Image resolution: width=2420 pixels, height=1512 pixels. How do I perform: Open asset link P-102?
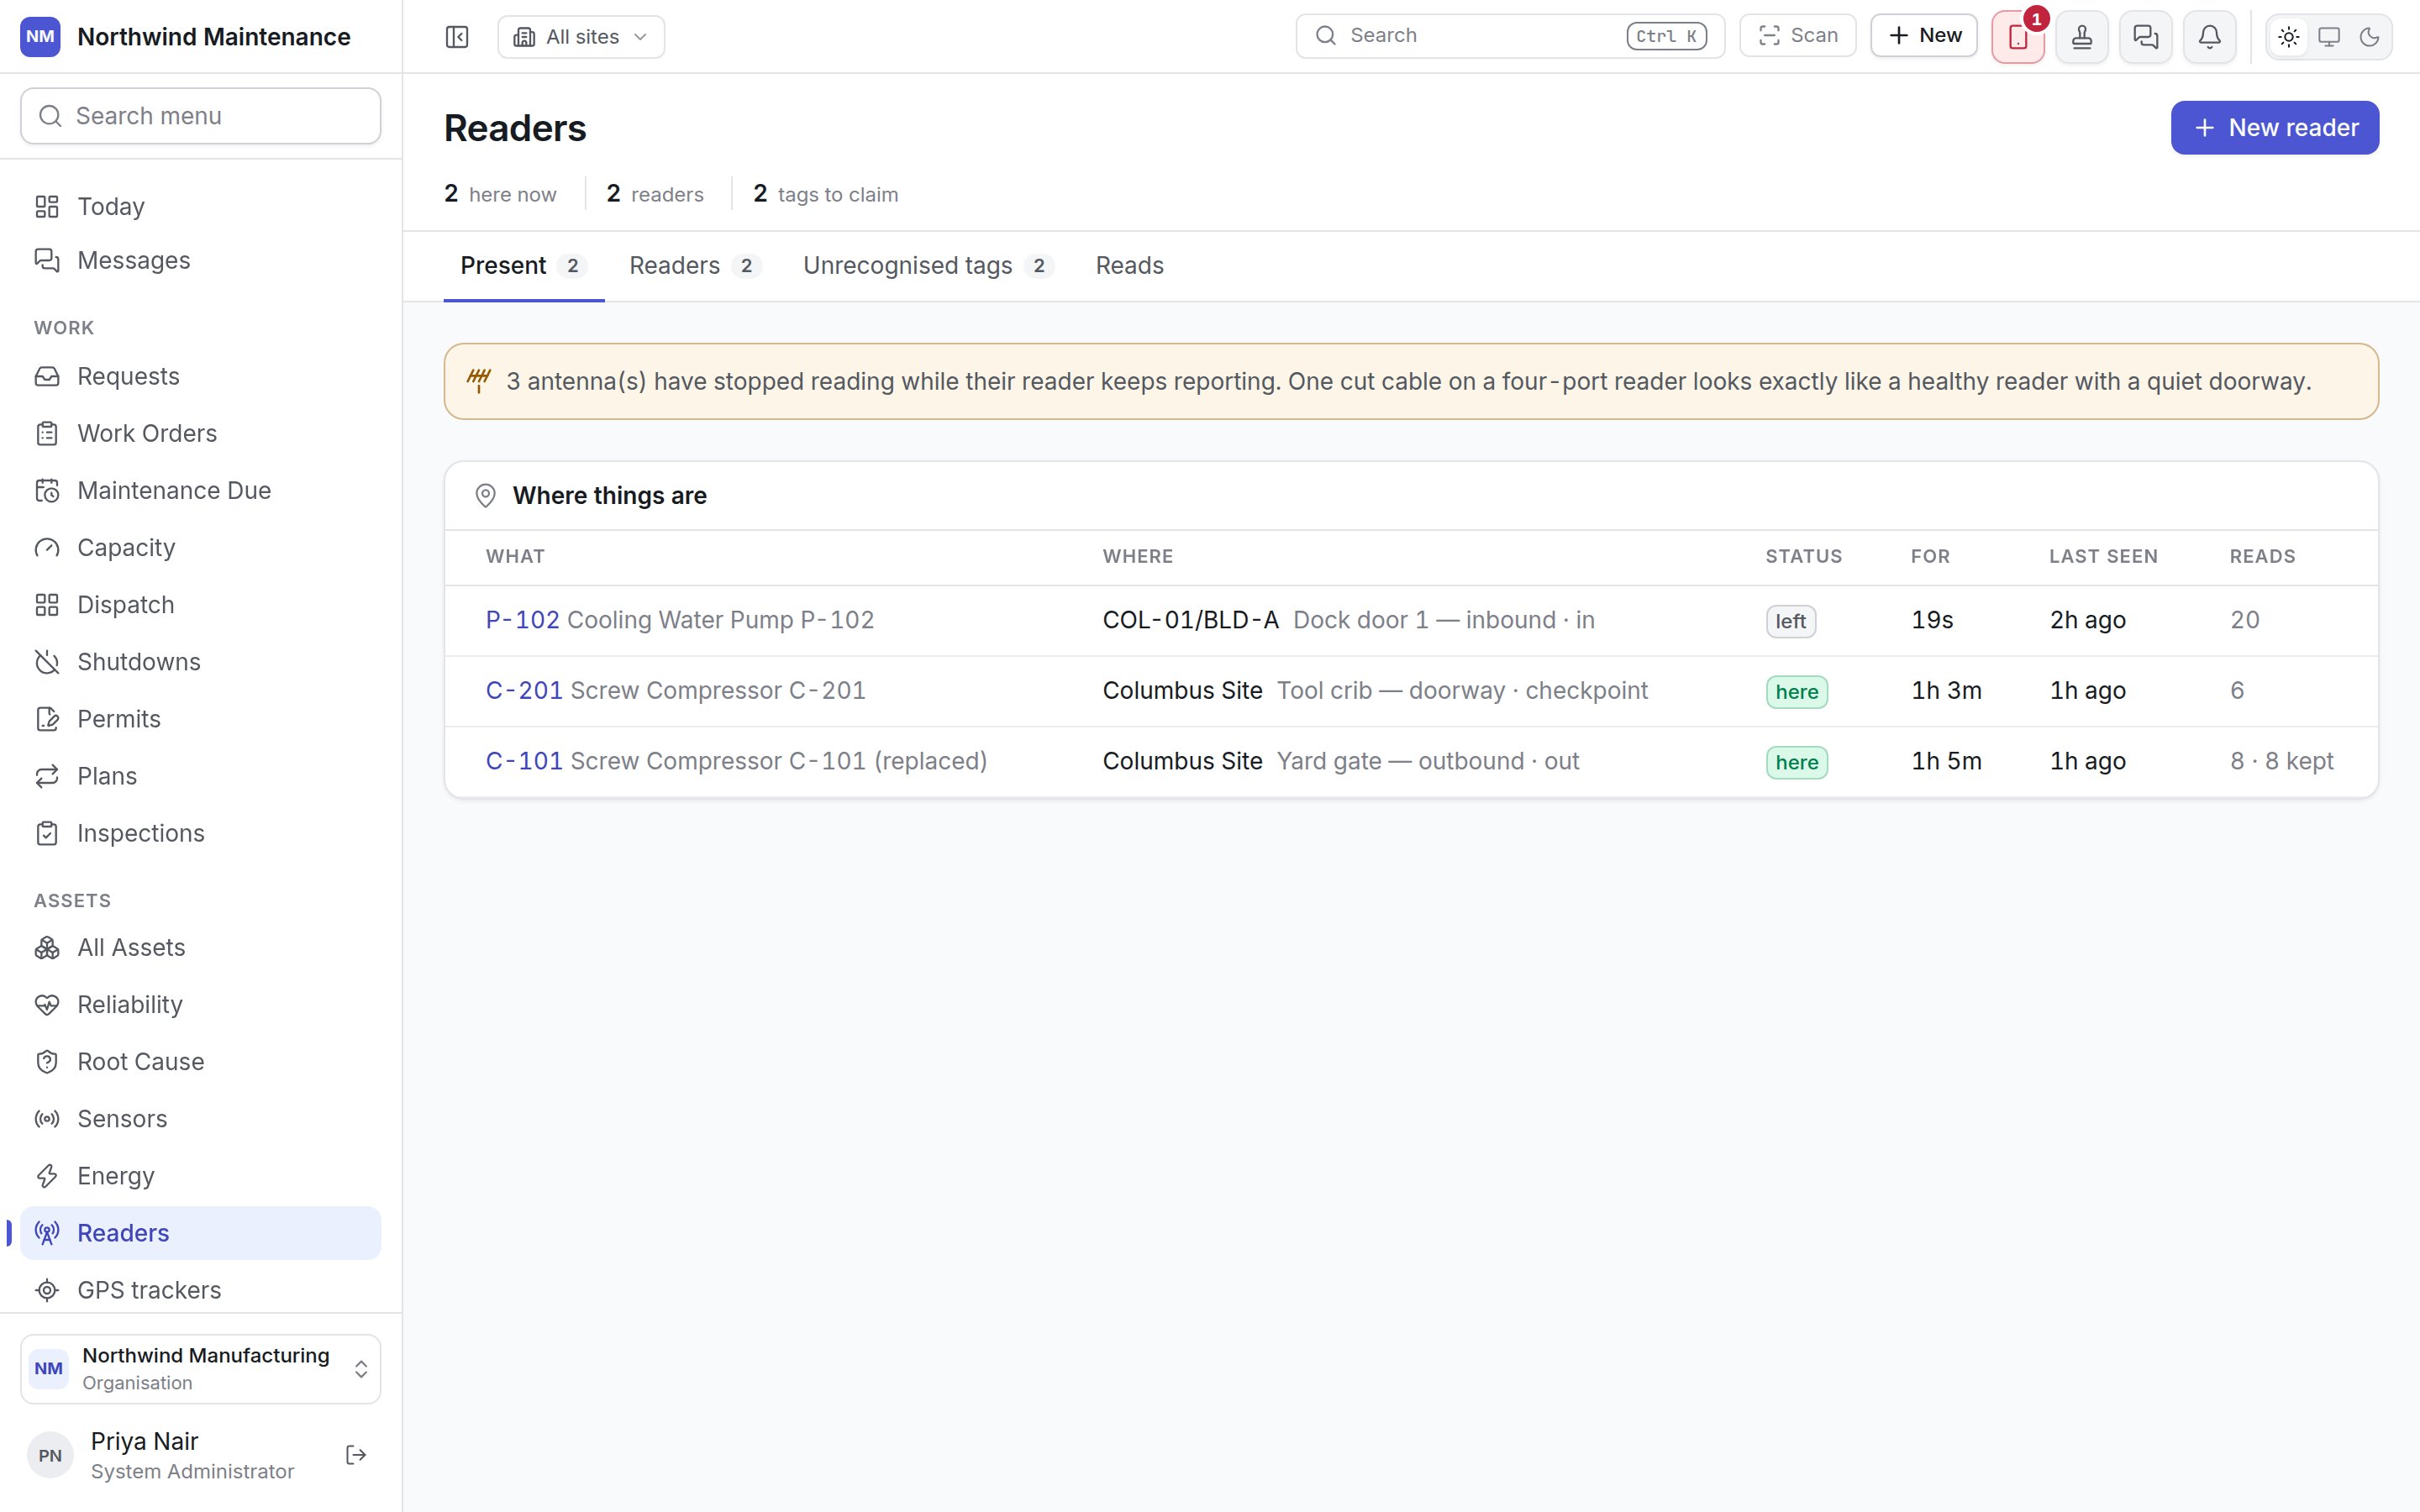(x=523, y=620)
